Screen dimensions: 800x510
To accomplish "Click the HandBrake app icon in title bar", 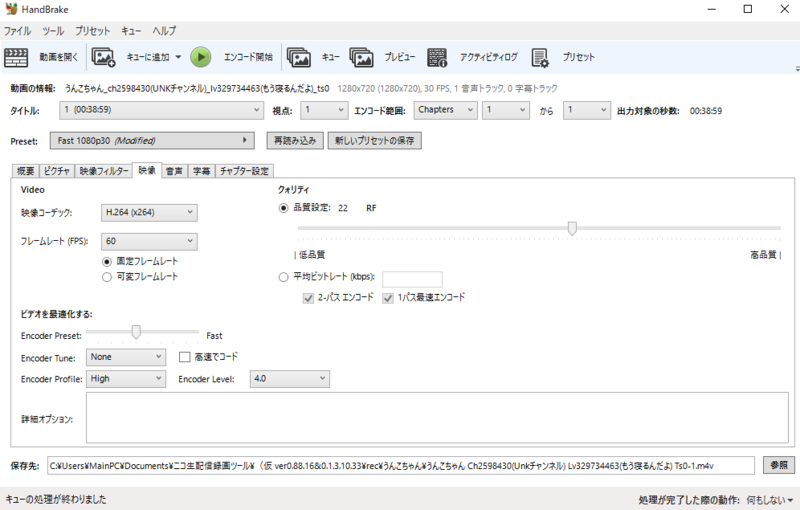I will [12, 9].
